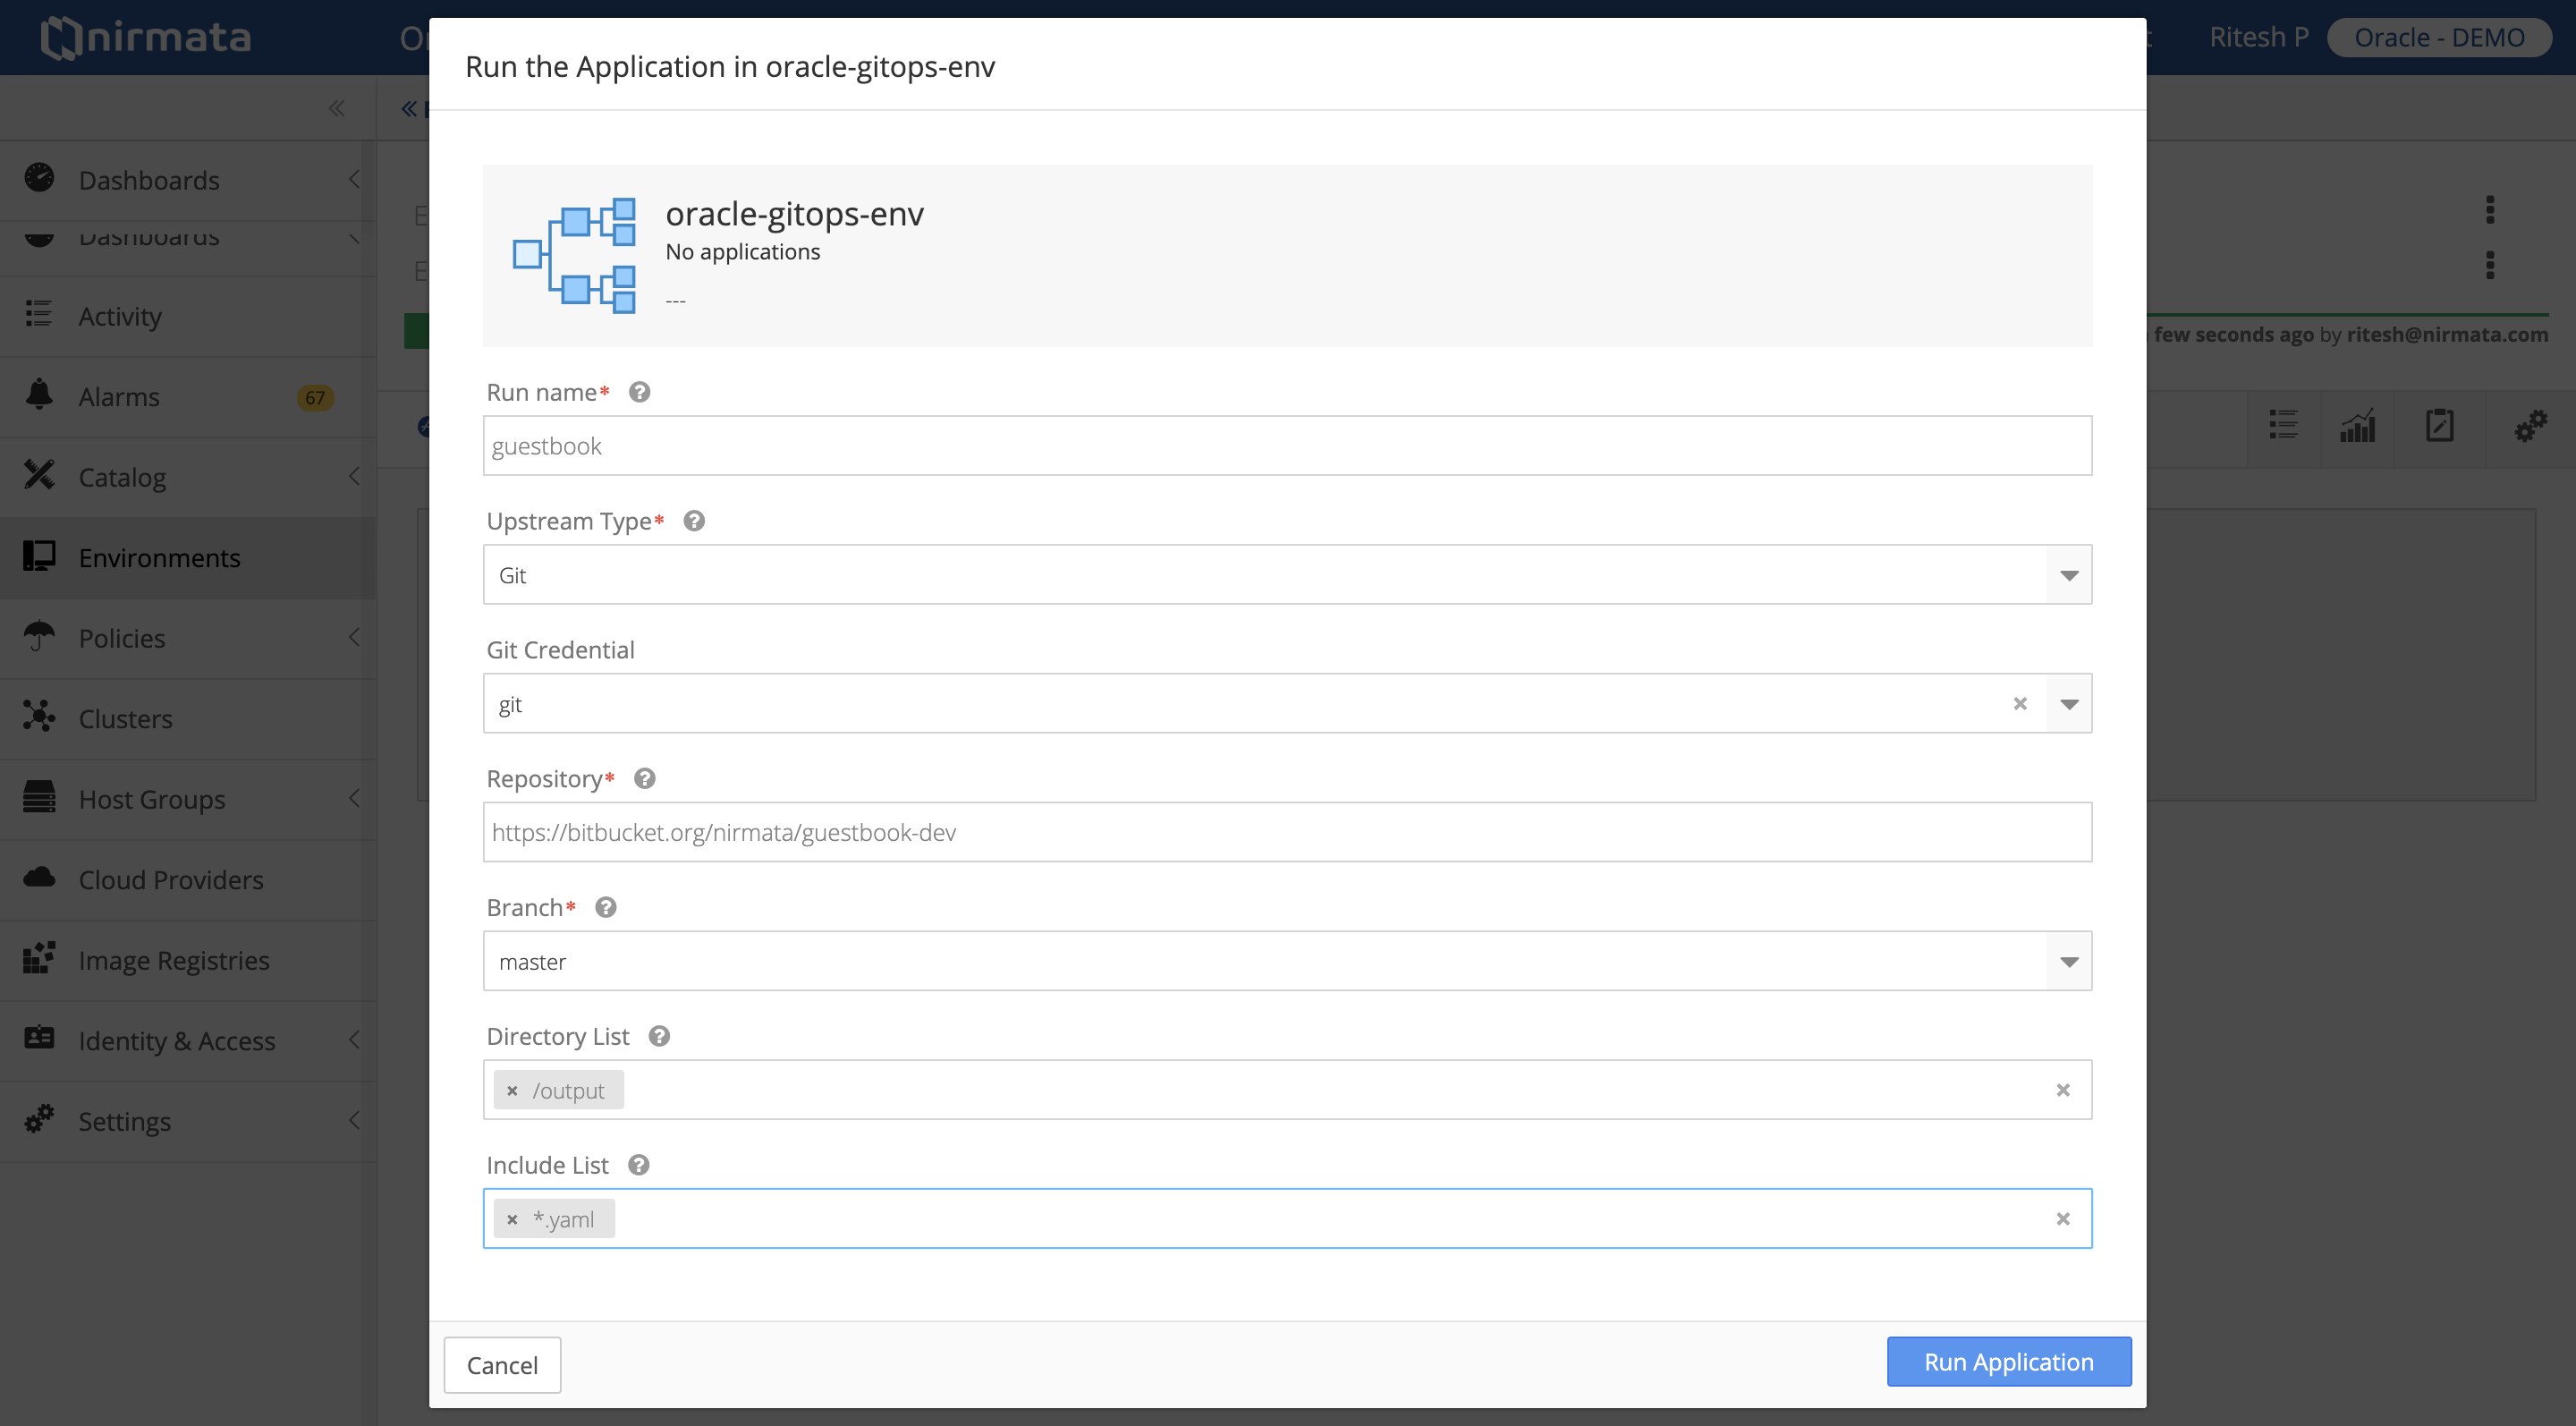
Task: Click the help icon next to Repository
Action: (644, 778)
